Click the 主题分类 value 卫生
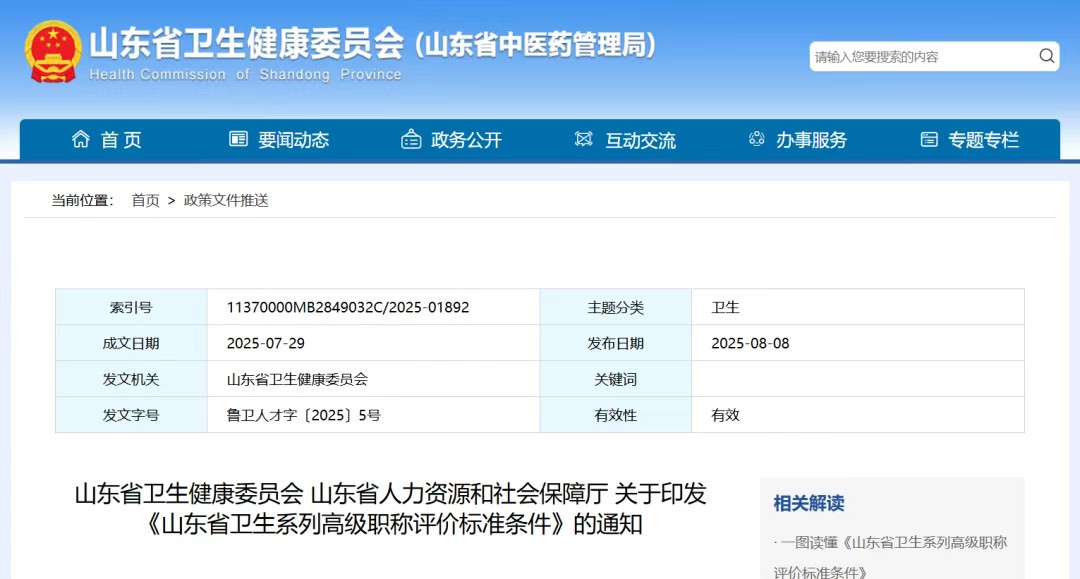The width and height of the screenshot is (1080, 579). (x=725, y=307)
